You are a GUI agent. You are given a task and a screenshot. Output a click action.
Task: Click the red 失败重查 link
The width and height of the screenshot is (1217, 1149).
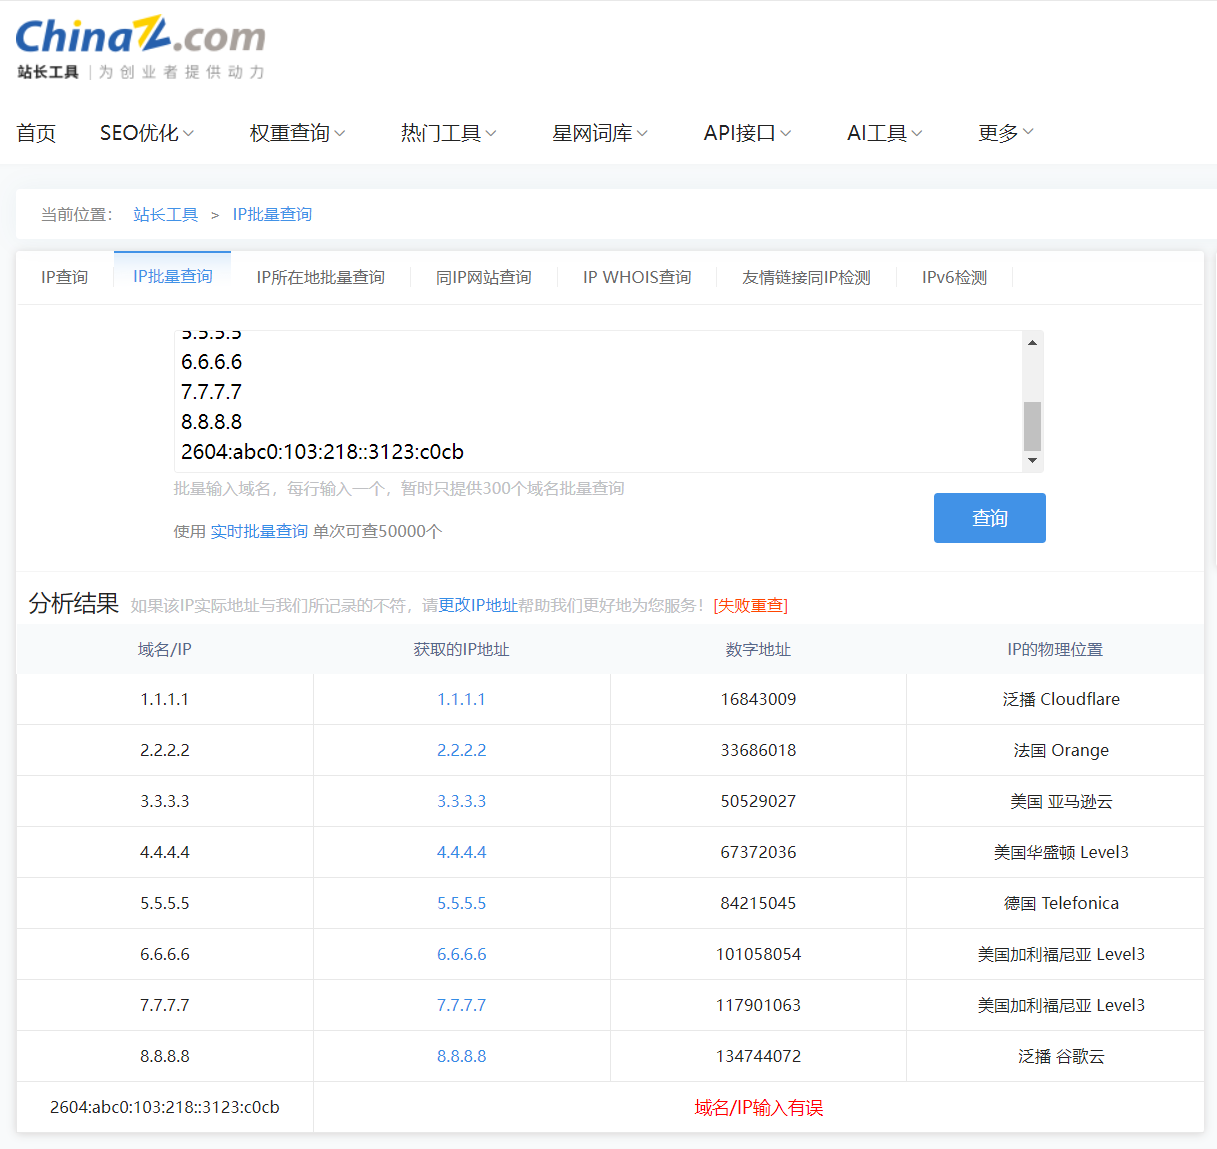(x=750, y=605)
